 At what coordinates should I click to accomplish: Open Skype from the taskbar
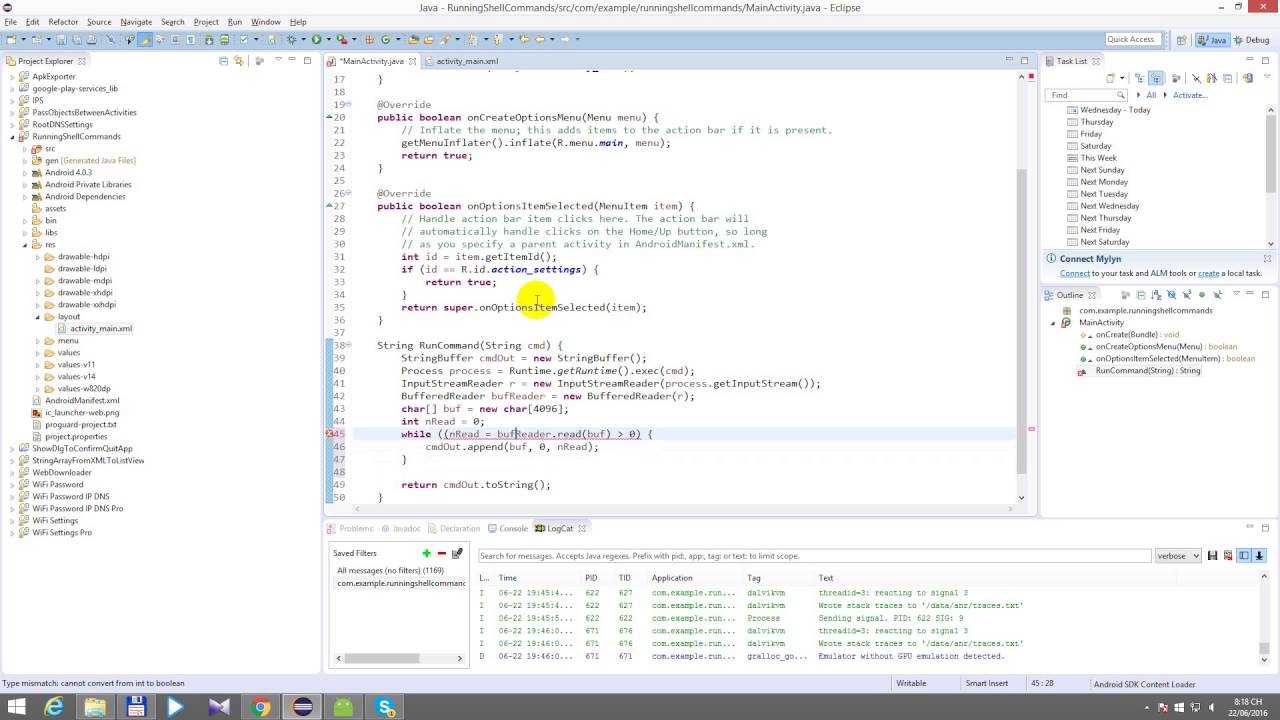[385, 707]
